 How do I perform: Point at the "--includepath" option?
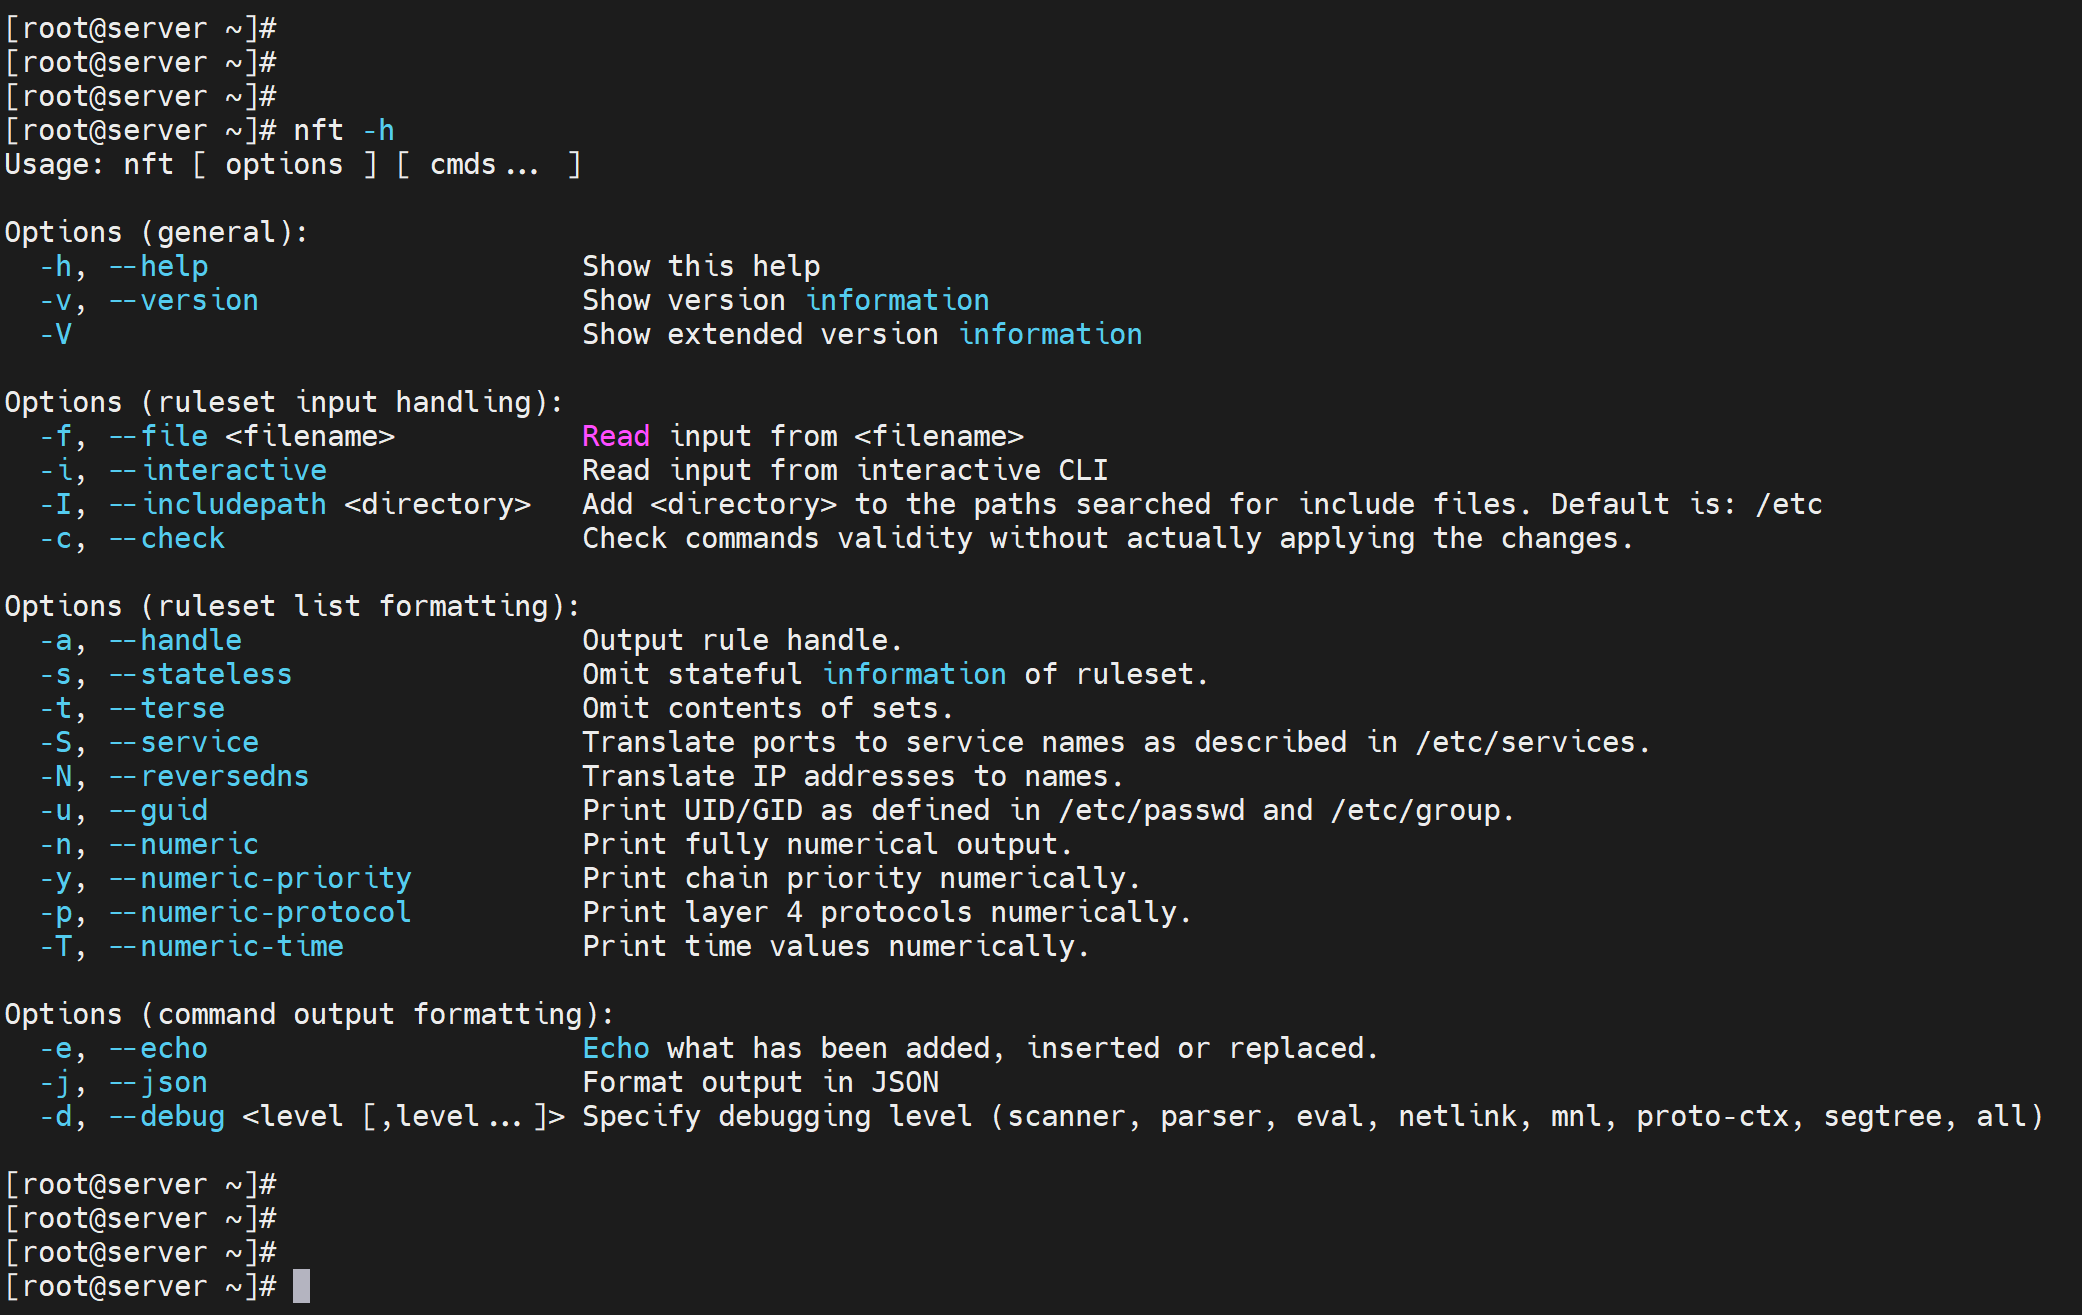(x=218, y=504)
